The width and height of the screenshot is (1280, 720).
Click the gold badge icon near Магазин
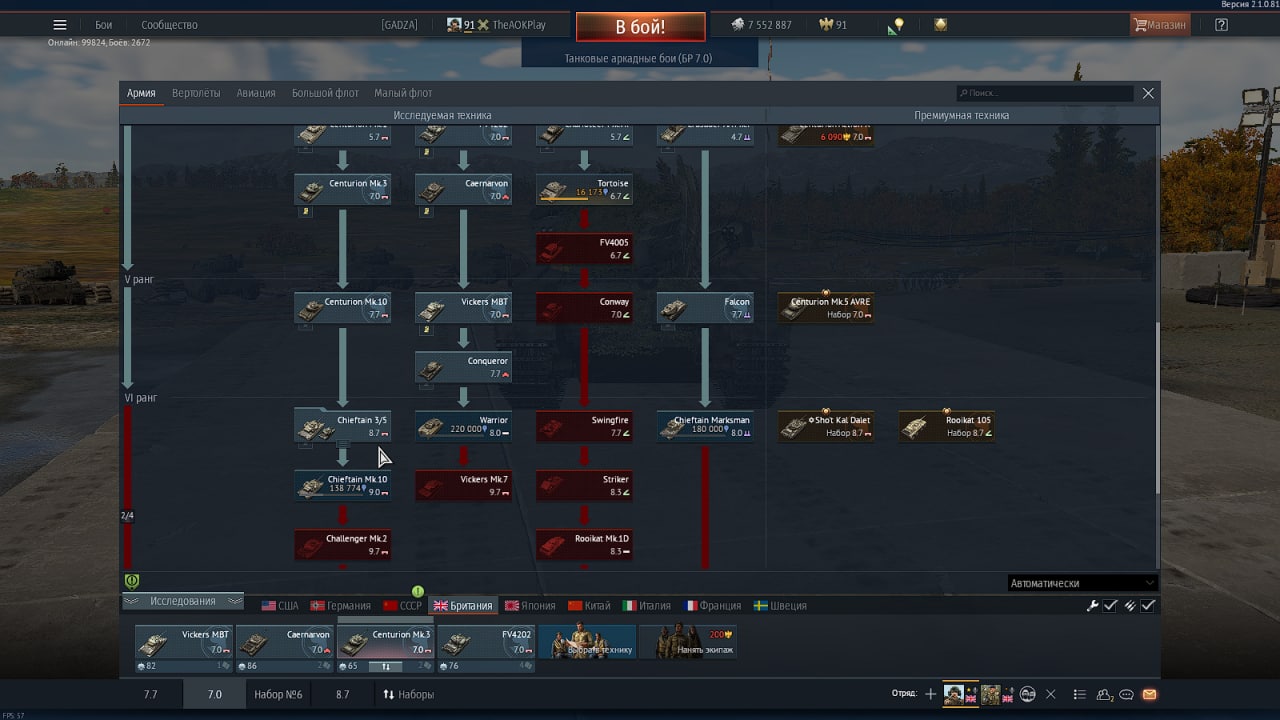[x=940, y=25]
